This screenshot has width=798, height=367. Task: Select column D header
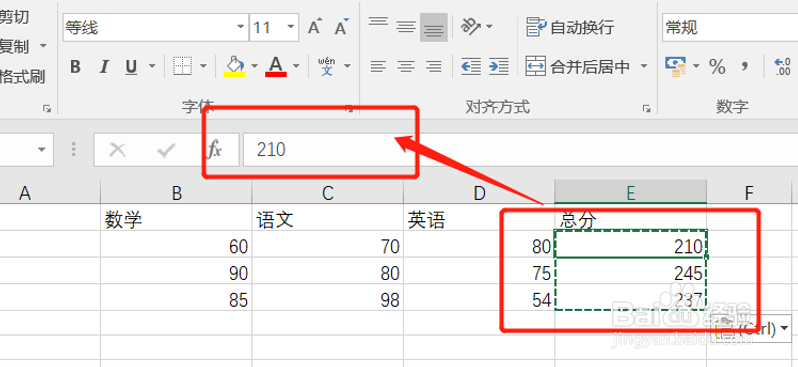479,193
